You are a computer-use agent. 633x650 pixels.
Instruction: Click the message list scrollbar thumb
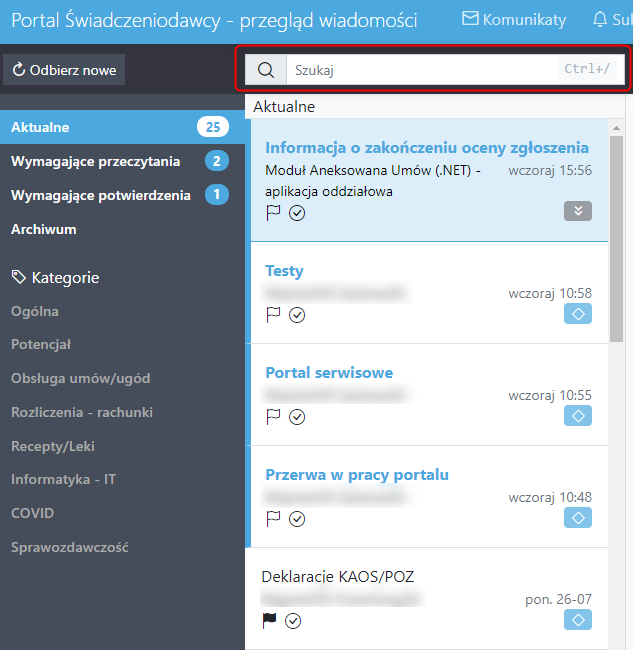coord(616,239)
